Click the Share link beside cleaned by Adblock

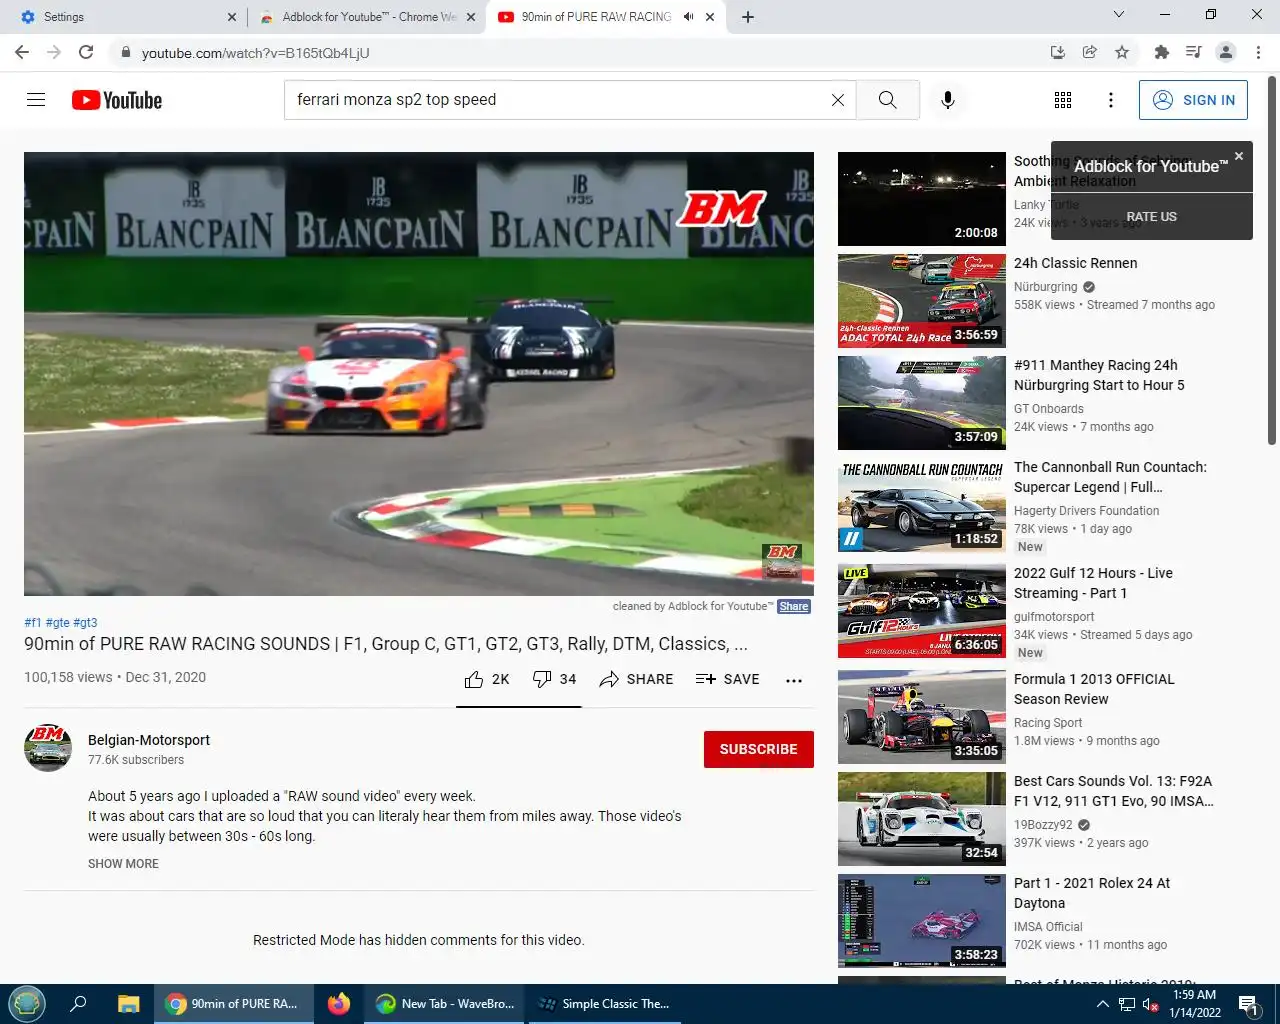794,606
